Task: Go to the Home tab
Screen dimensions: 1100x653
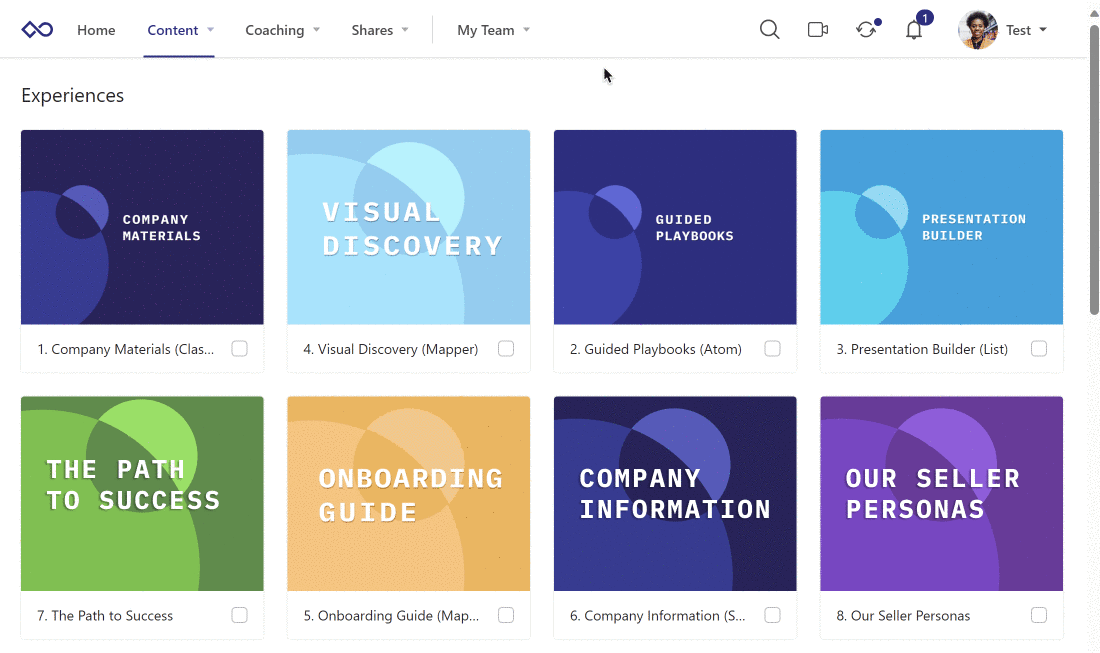Action: 96,30
